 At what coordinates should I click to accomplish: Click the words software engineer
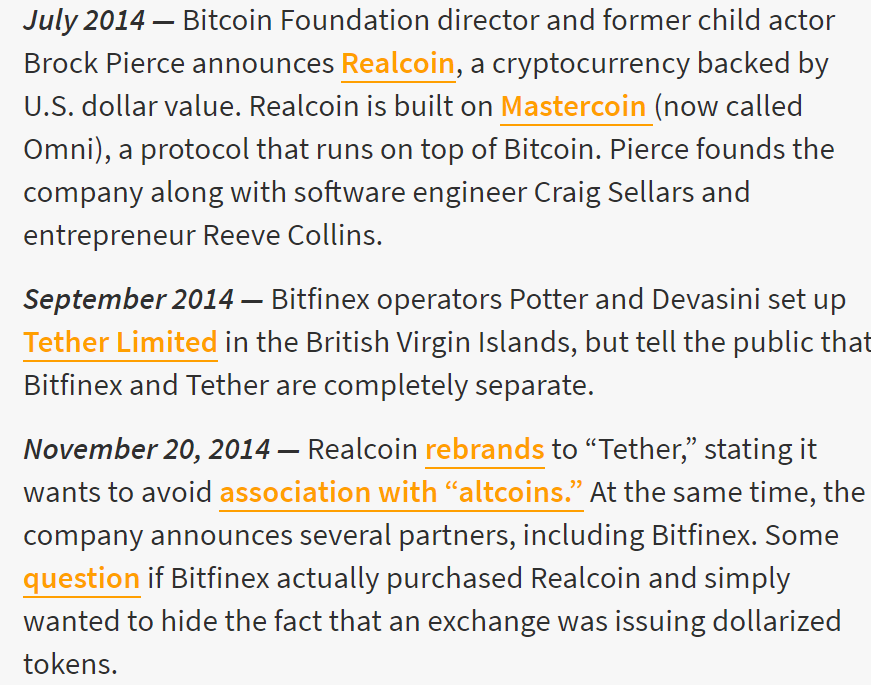[x=410, y=193]
